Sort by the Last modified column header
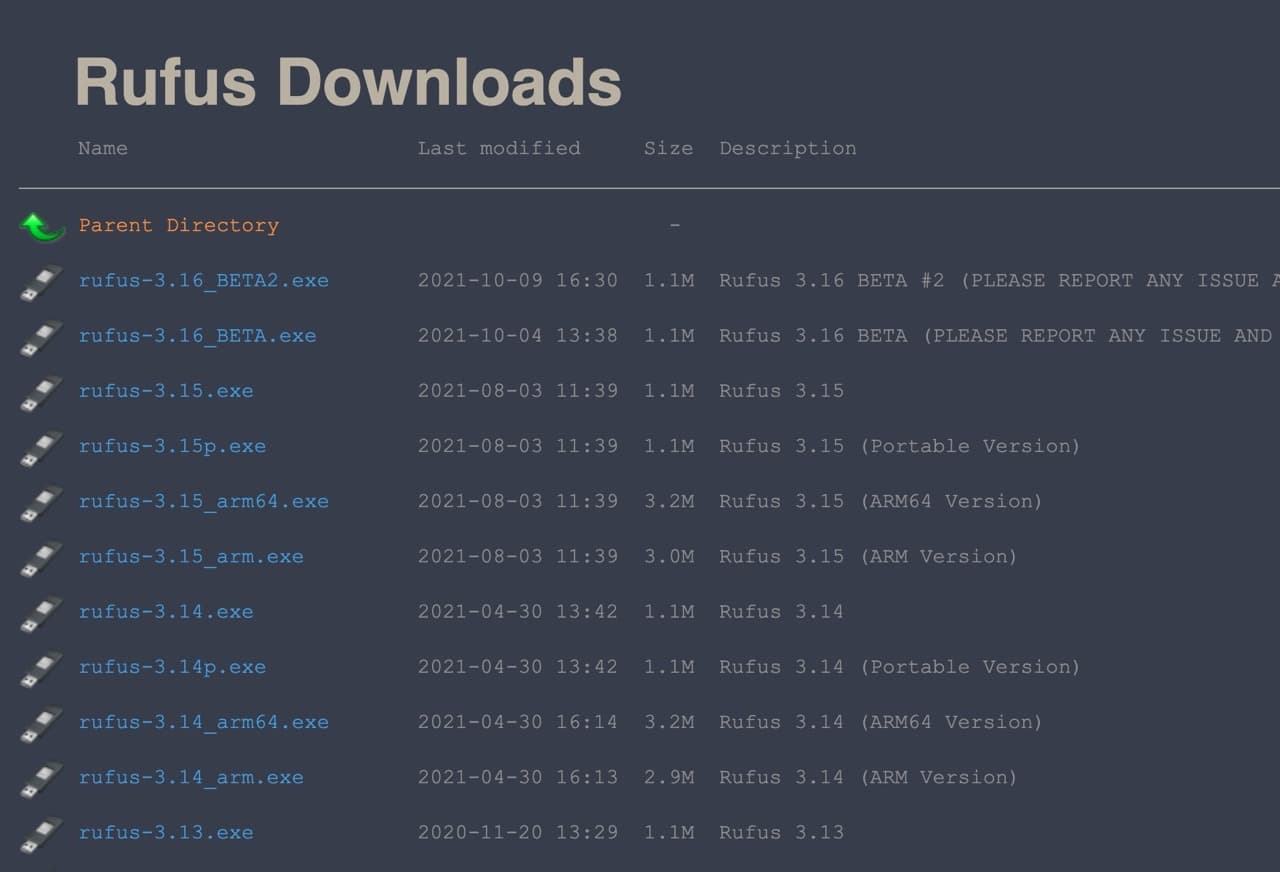The height and width of the screenshot is (872, 1280). pyautogui.click(x=499, y=148)
